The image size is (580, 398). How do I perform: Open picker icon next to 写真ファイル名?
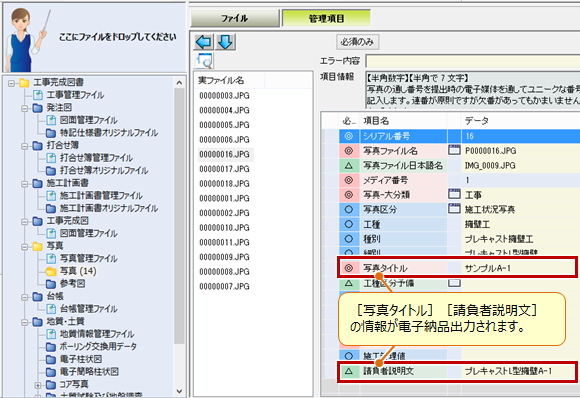(x=454, y=150)
